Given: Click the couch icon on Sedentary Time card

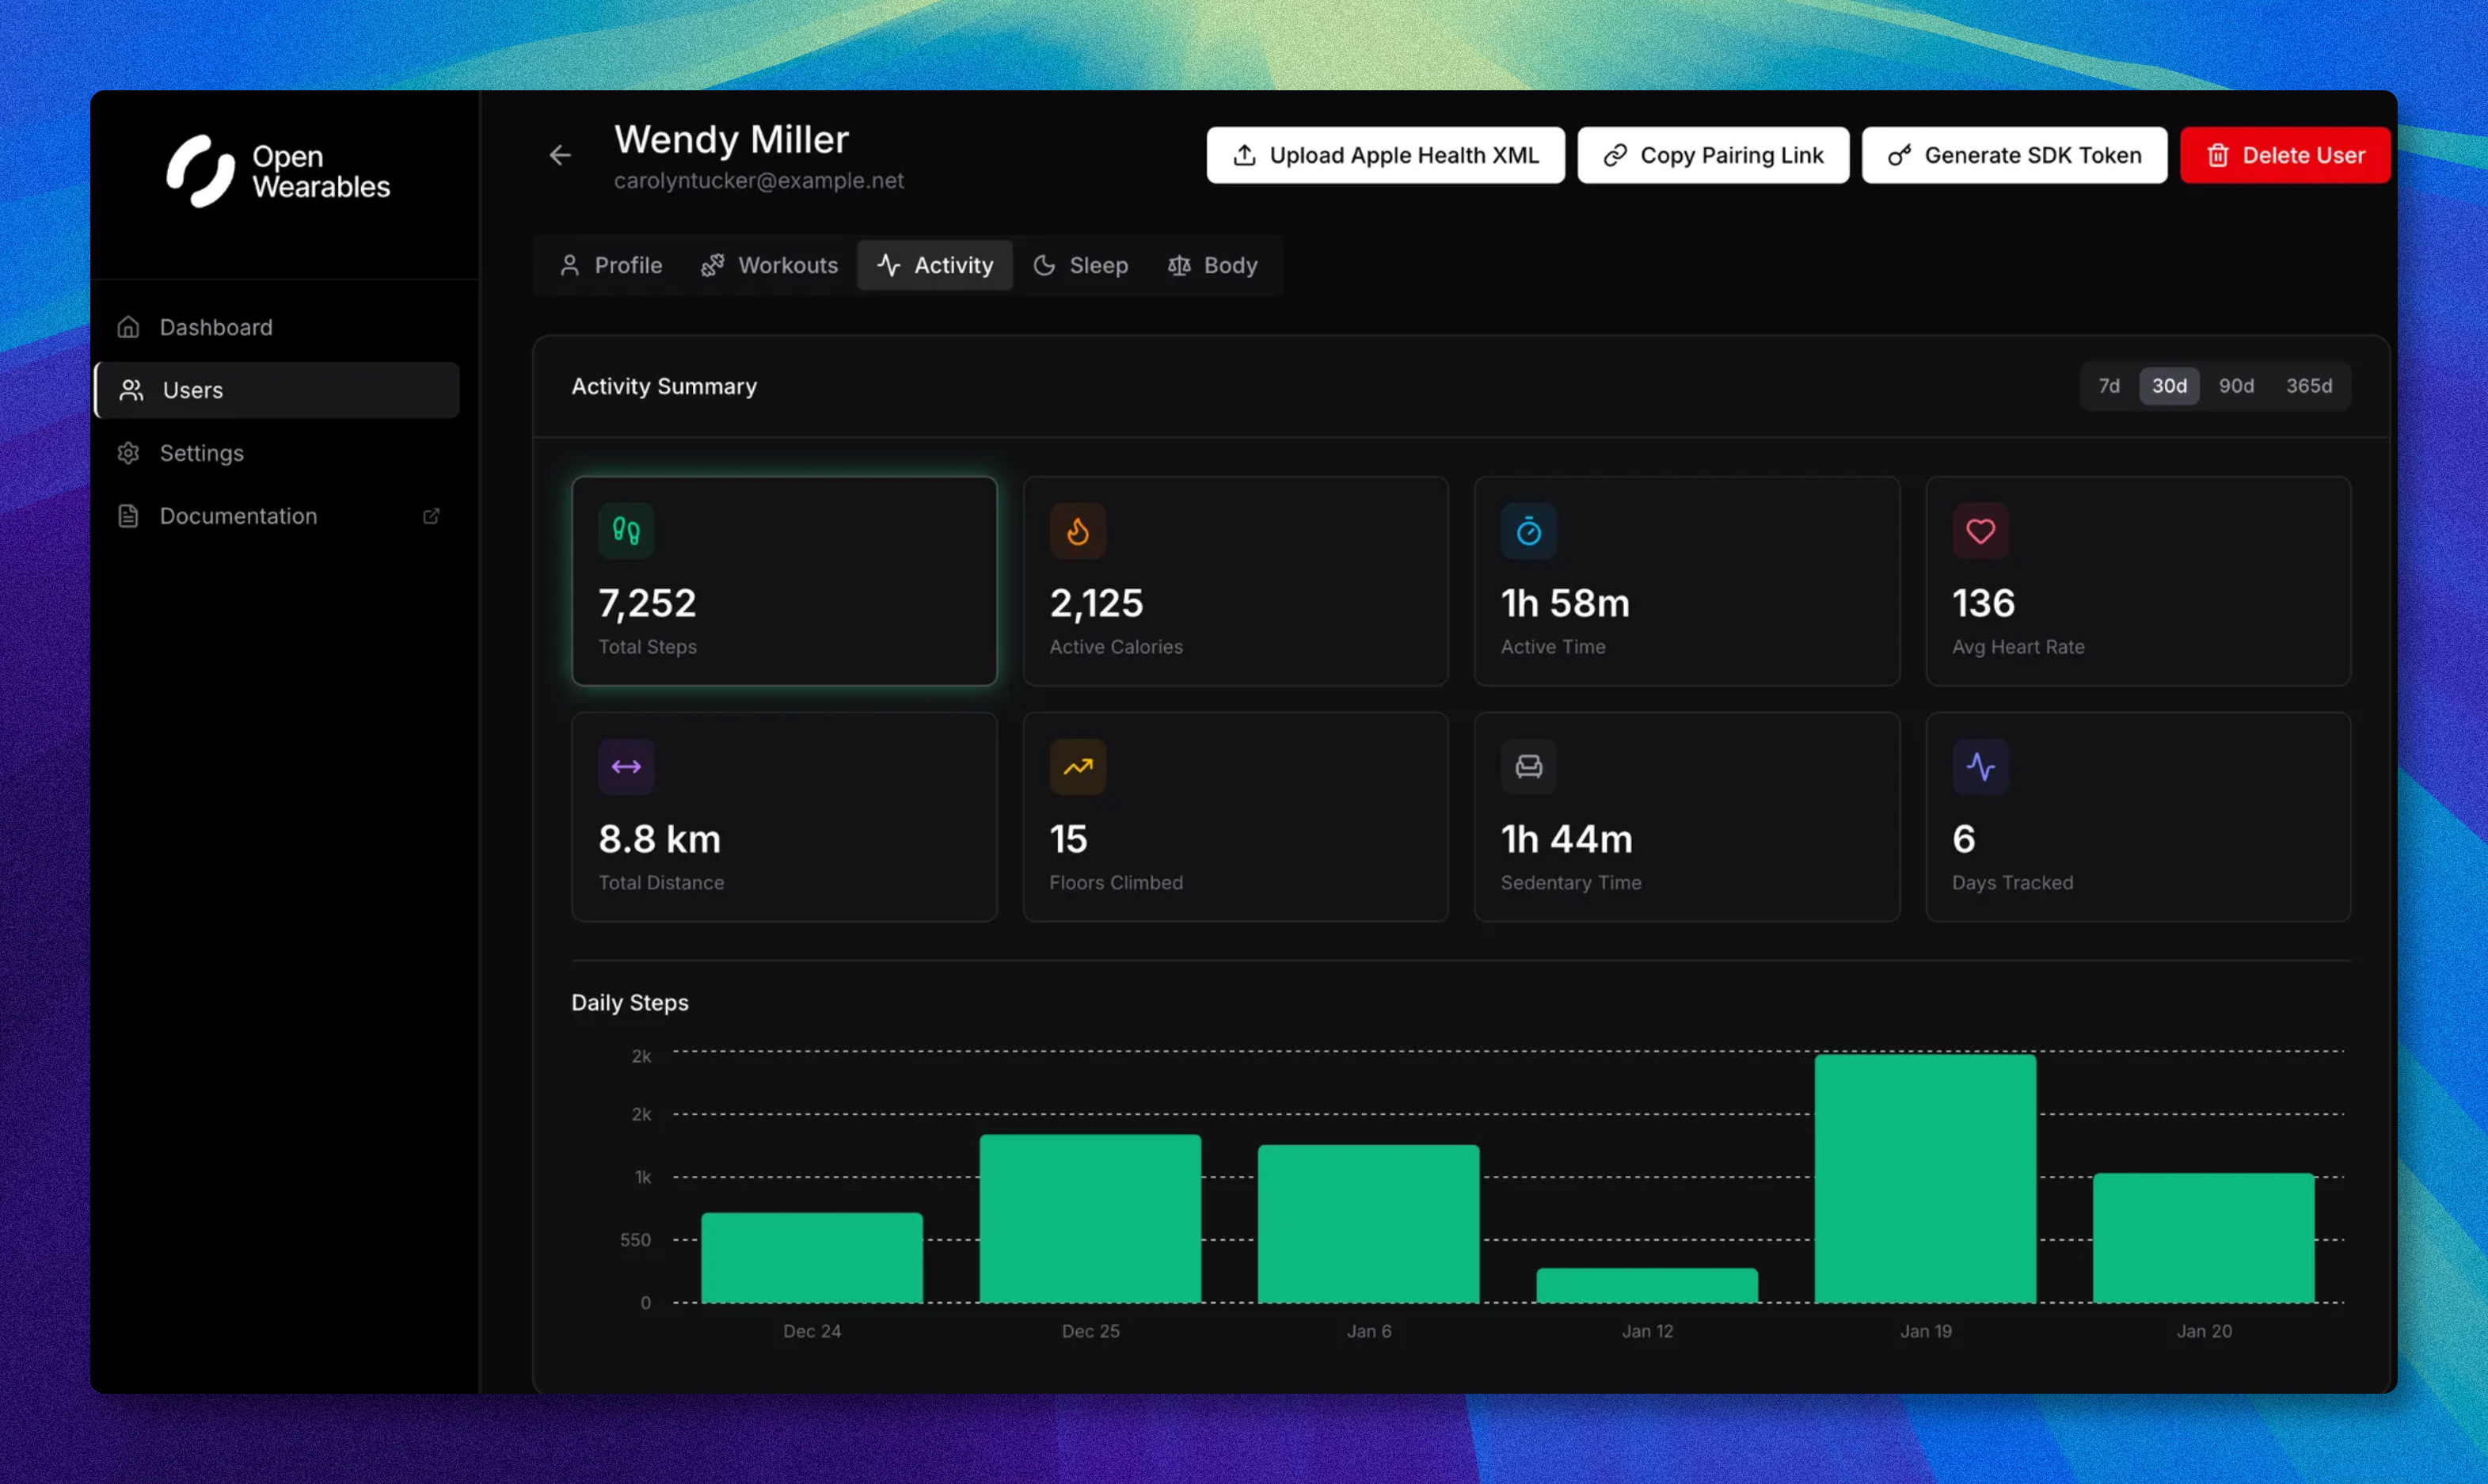Looking at the screenshot, I should pos(1529,766).
